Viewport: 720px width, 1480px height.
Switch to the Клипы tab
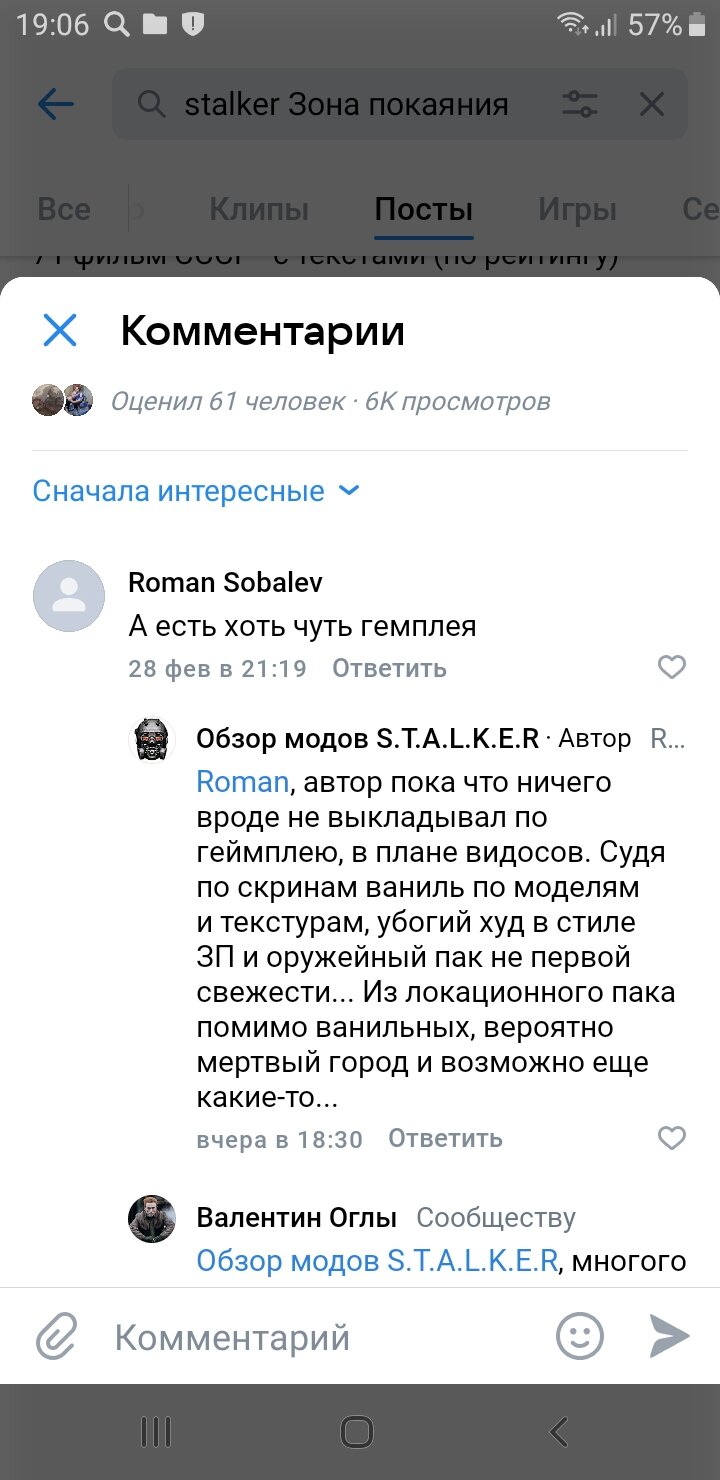coord(259,210)
